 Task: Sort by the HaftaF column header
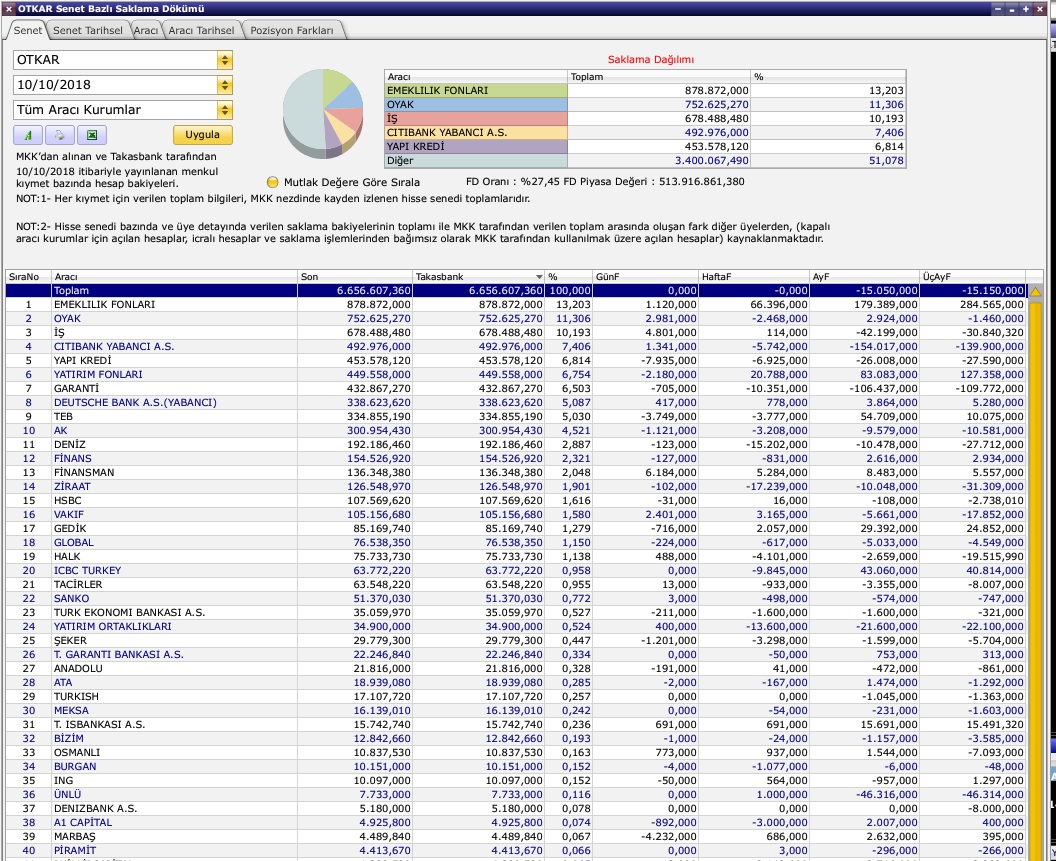(754, 277)
